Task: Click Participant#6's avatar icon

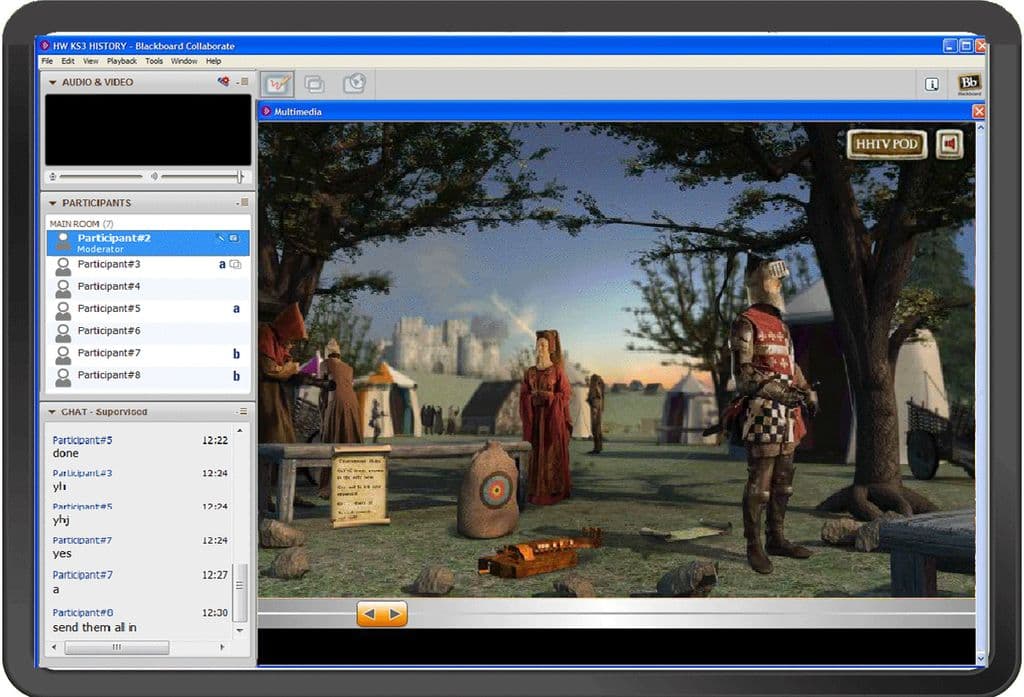Action: [x=63, y=332]
